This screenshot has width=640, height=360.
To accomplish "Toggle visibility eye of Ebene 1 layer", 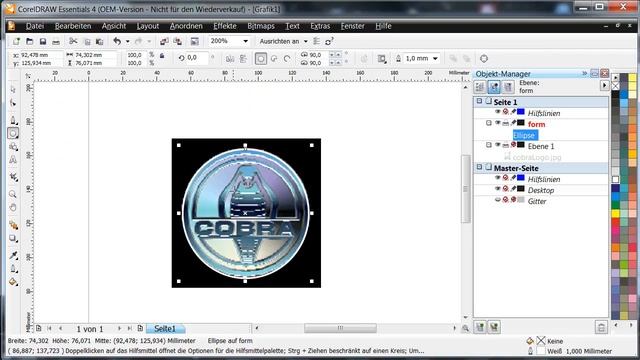I will (498, 145).
